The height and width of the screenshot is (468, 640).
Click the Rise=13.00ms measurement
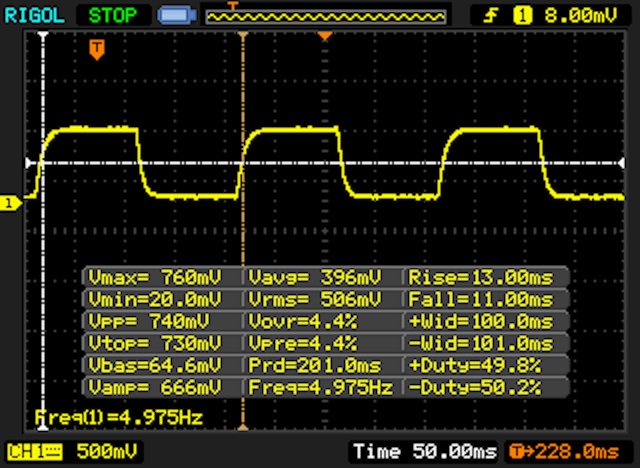(481, 277)
